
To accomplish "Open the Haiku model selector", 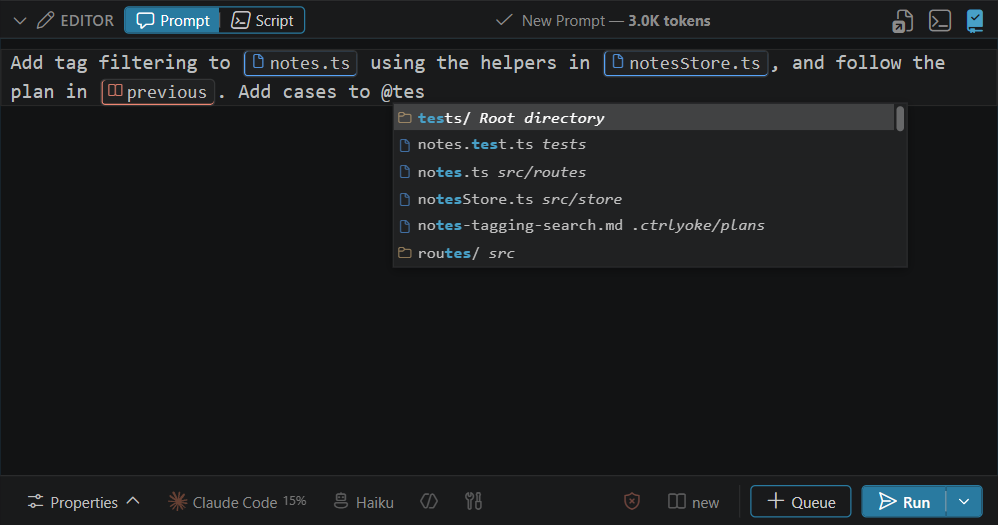I will [x=364, y=502].
